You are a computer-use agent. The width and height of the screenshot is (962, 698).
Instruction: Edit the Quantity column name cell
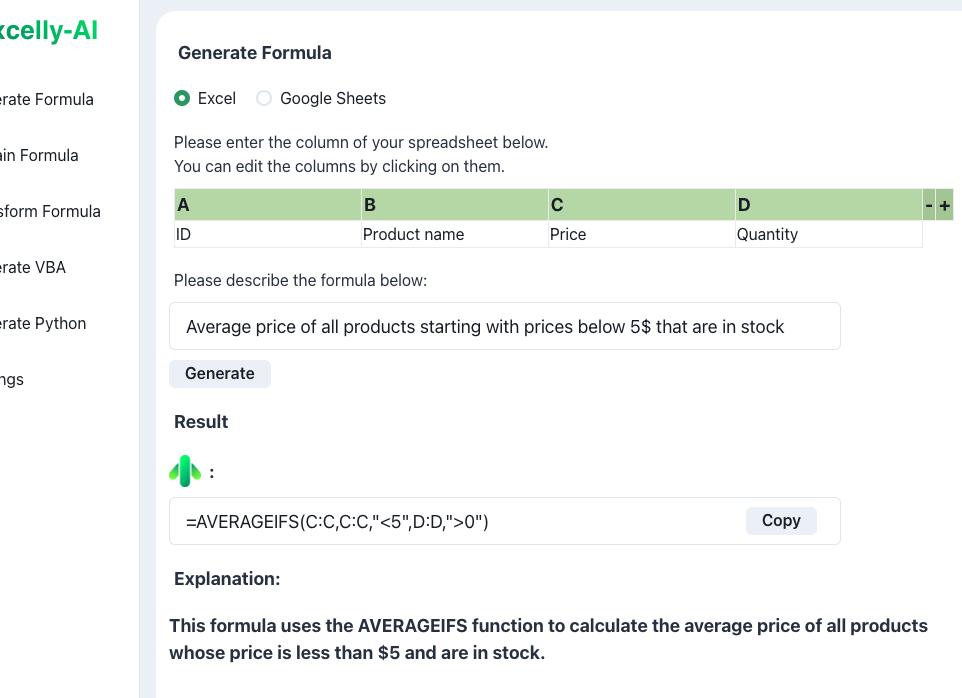[x=828, y=234]
